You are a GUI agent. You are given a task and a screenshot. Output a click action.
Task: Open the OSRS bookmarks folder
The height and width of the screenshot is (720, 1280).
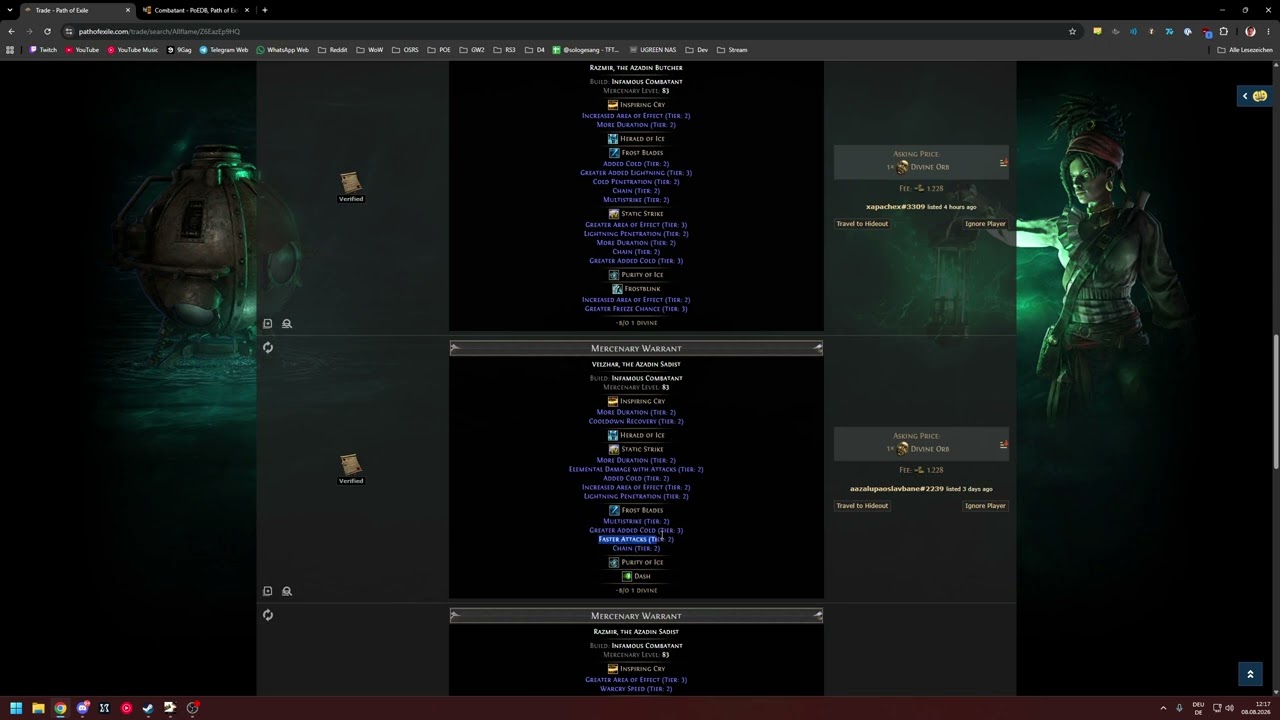coord(405,49)
